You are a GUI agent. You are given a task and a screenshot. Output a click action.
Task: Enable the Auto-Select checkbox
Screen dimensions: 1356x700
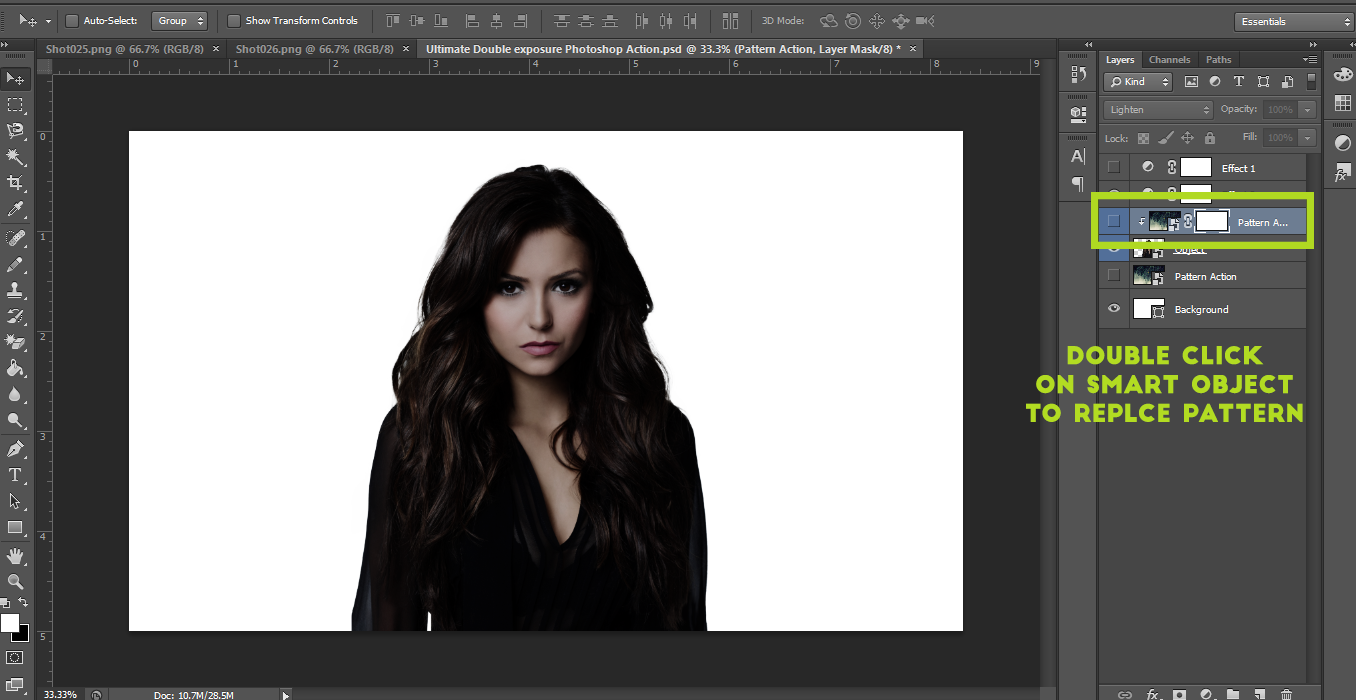coord(72,21)
